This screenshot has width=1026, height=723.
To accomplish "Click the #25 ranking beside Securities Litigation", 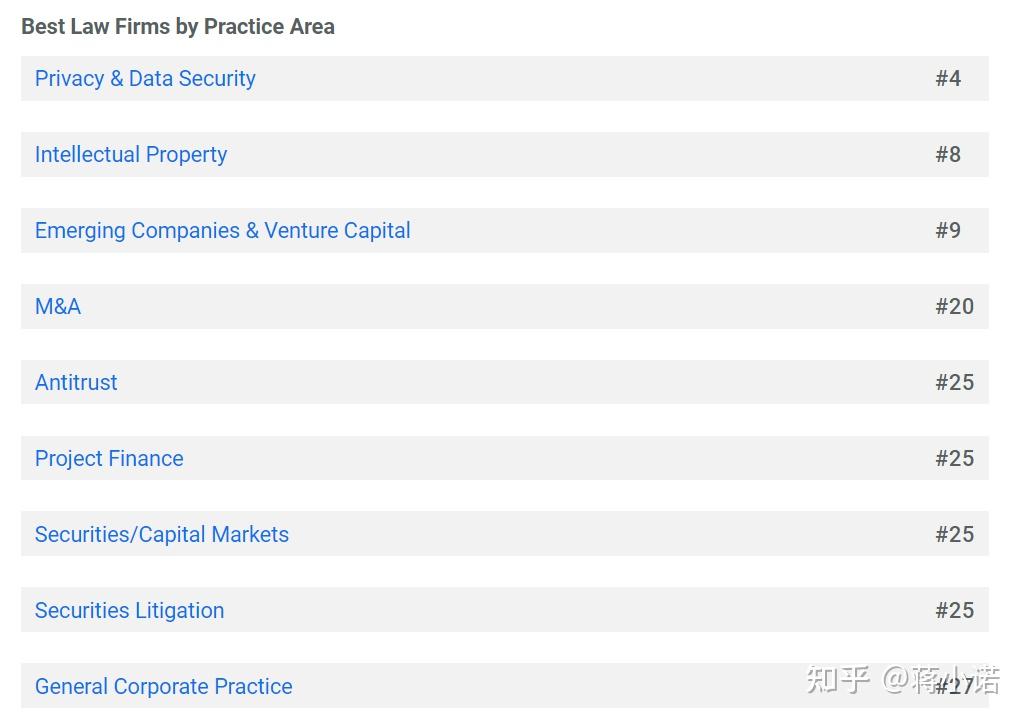I will click(x=954, y=611).
